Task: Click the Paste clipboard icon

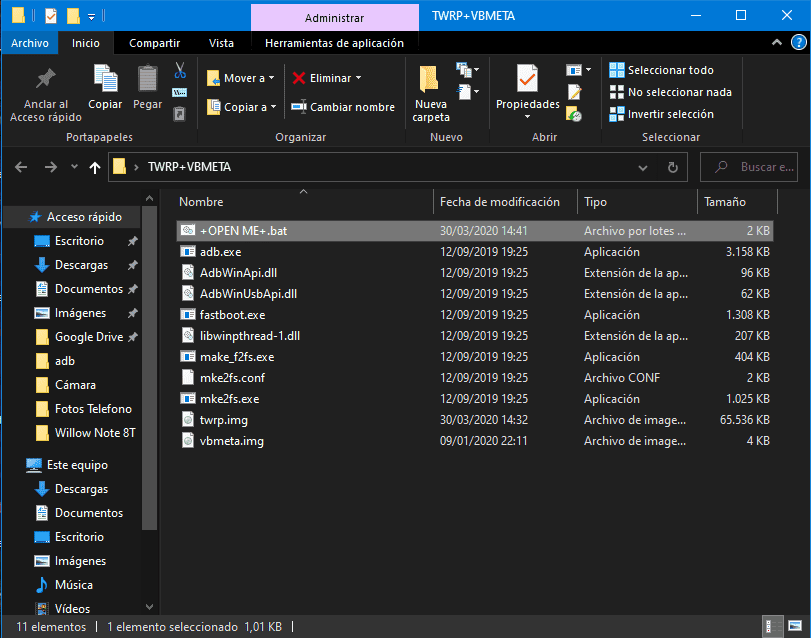Action: click(147, 87)
